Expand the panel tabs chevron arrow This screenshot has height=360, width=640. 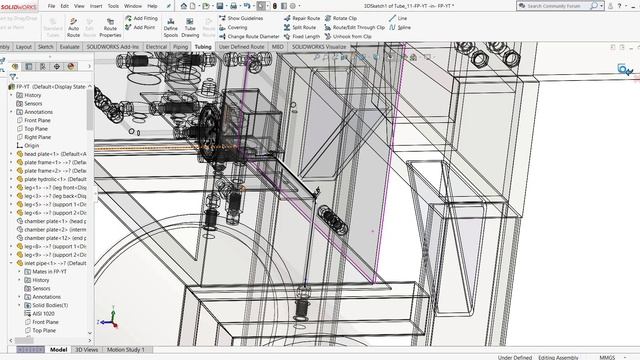[x=89, y=66]
